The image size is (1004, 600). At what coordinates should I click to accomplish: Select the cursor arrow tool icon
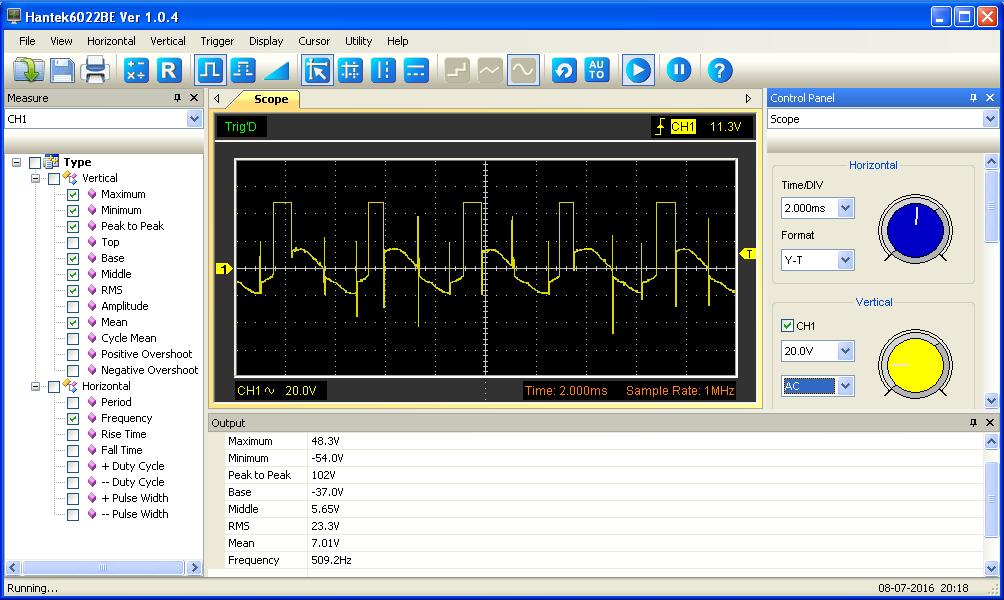pos(317,70)
